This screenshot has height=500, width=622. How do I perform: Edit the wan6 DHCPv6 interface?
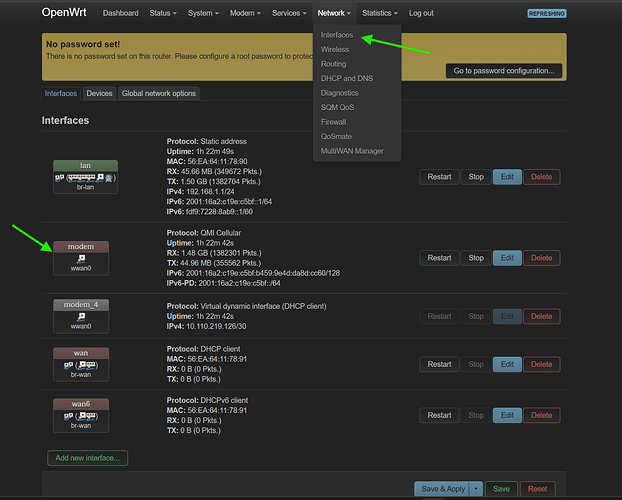(x=507, y=415)
